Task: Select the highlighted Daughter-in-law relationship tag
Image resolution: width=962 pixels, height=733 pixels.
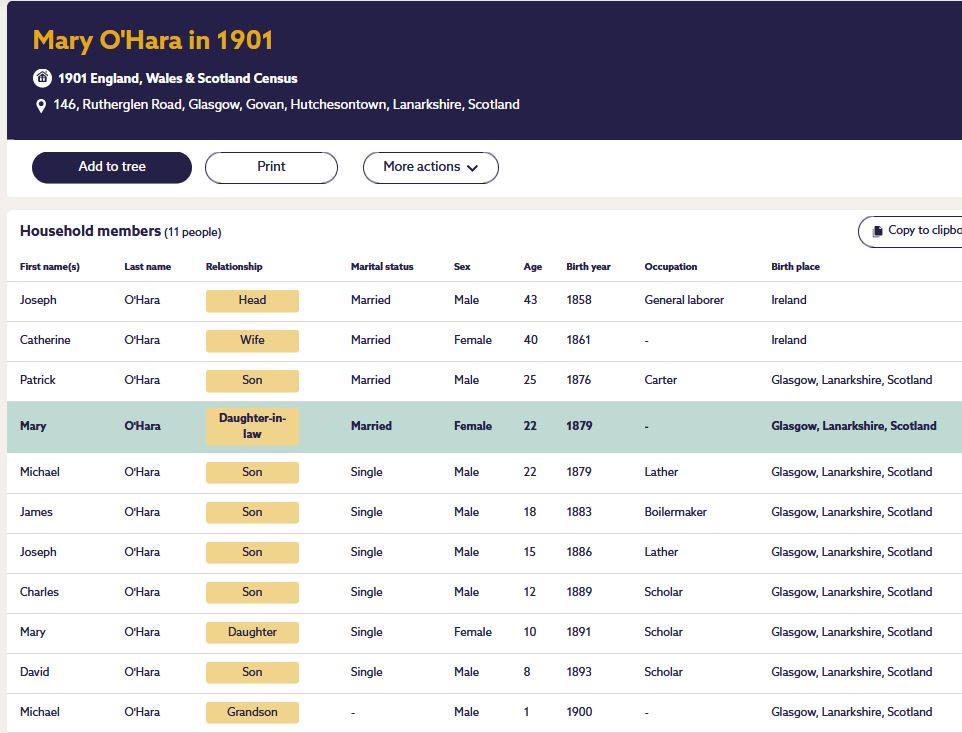Action: pyautogui.click(x=252, y=426)
